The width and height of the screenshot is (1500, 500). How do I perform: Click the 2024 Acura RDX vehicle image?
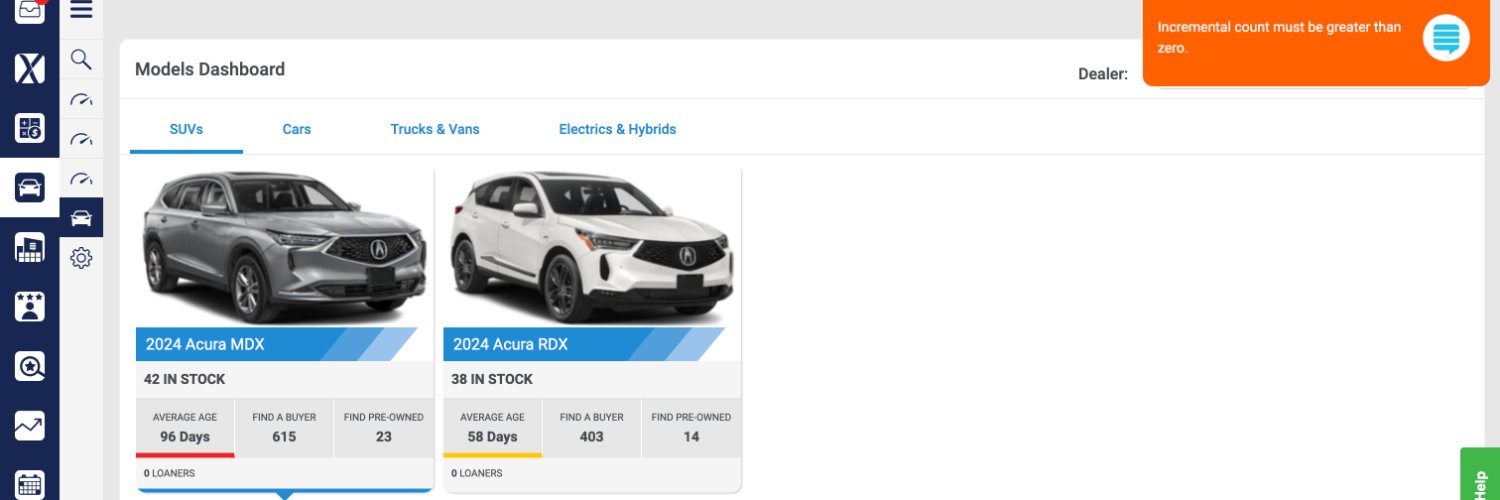click(592, 246)
